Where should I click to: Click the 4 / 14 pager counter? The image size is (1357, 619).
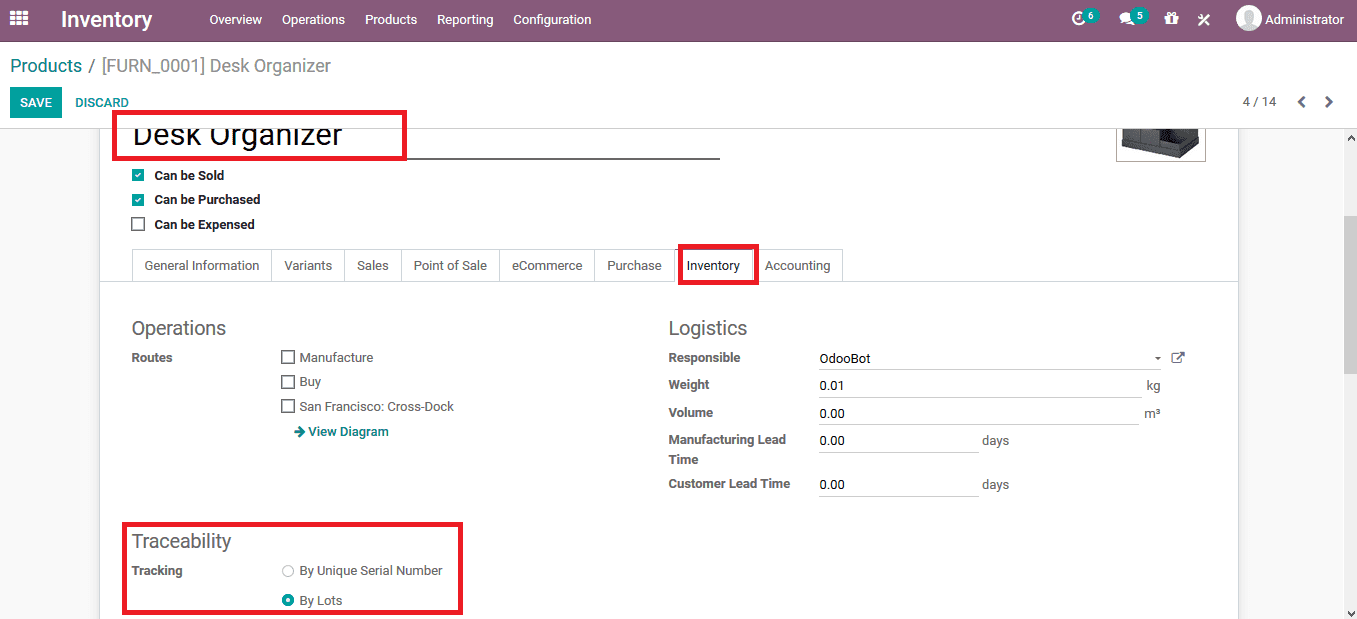coord(1260,102)
